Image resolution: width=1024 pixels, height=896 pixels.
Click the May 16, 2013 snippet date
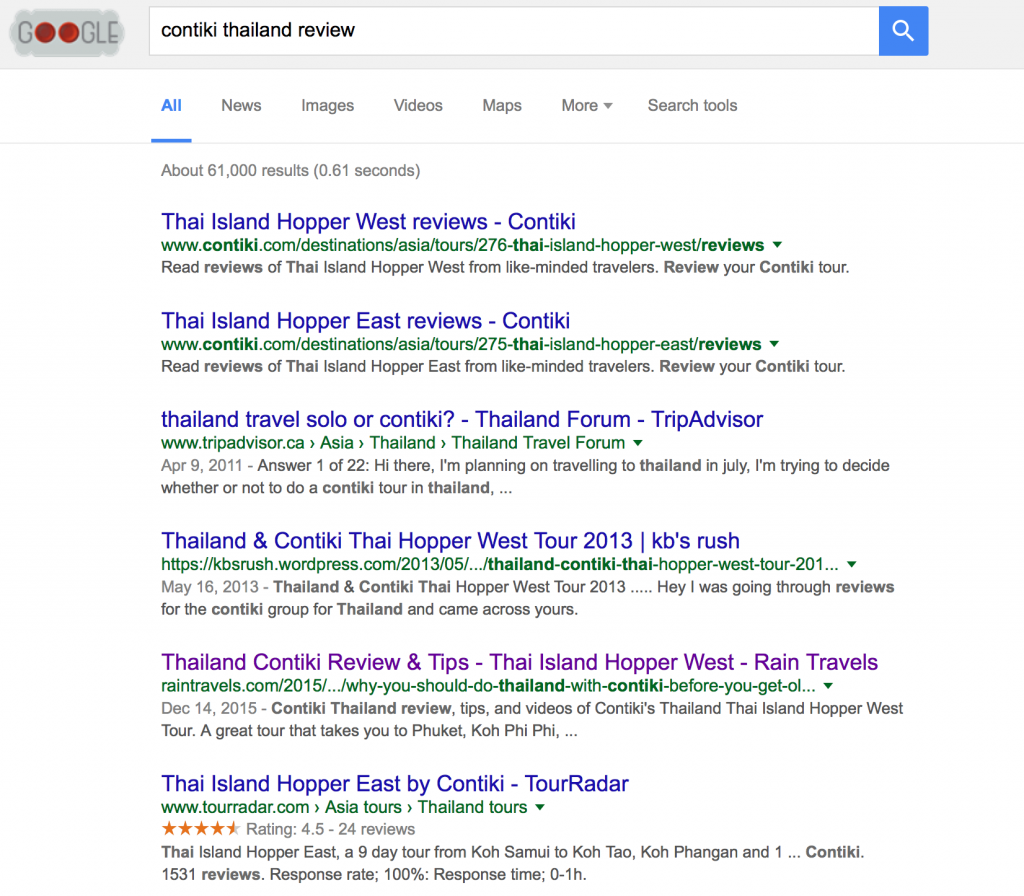[210, 587]
